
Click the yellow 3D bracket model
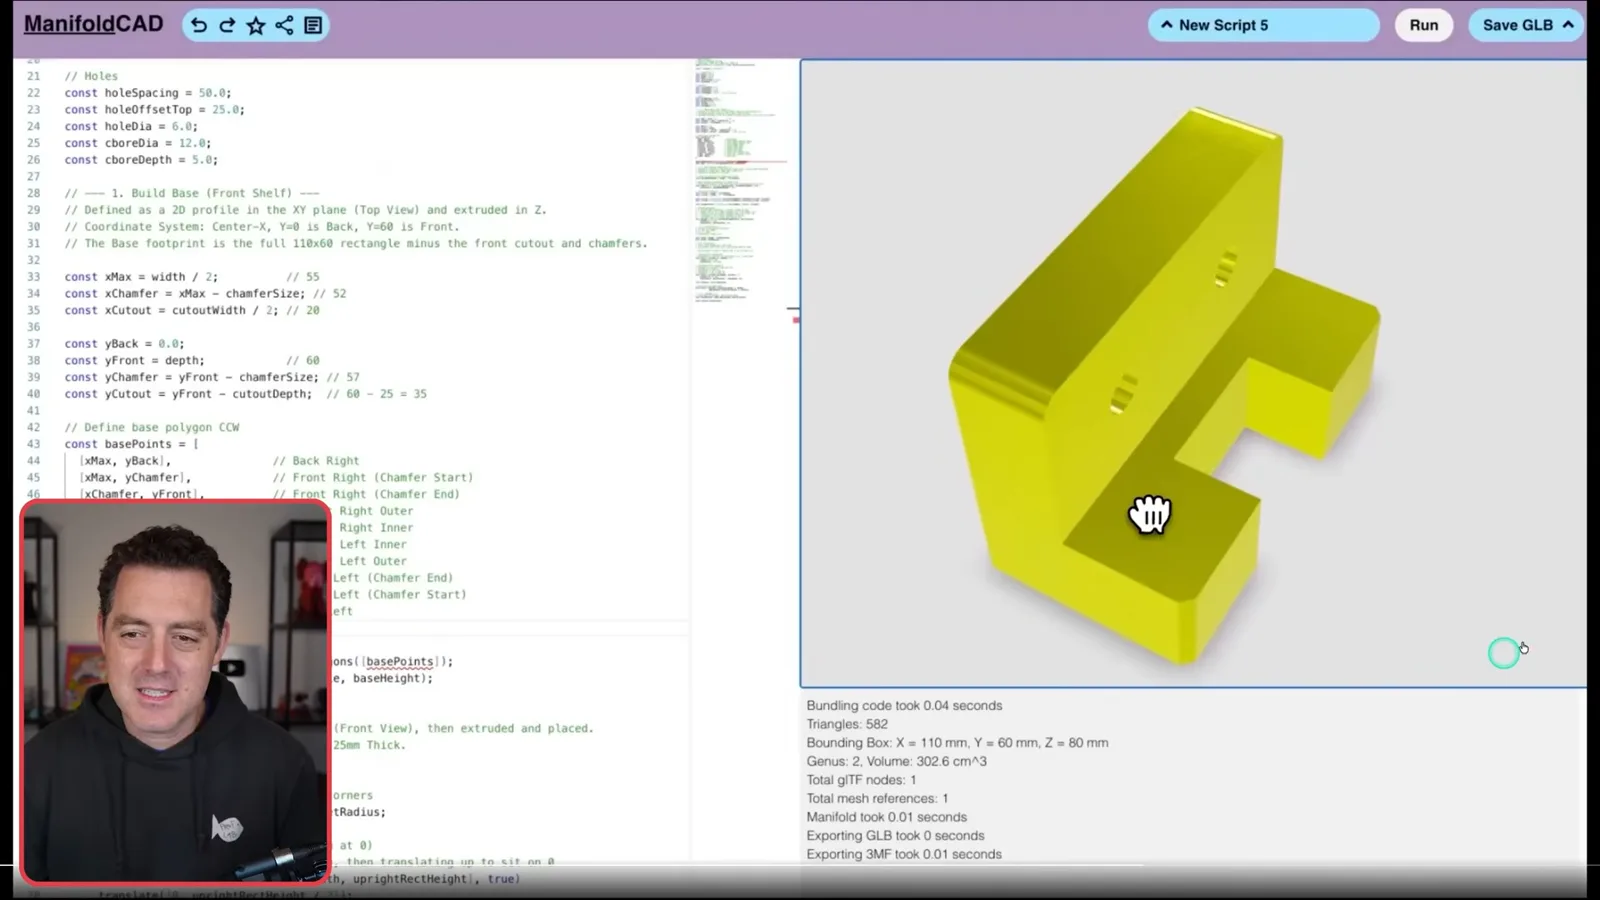[x=1165, y=385]
